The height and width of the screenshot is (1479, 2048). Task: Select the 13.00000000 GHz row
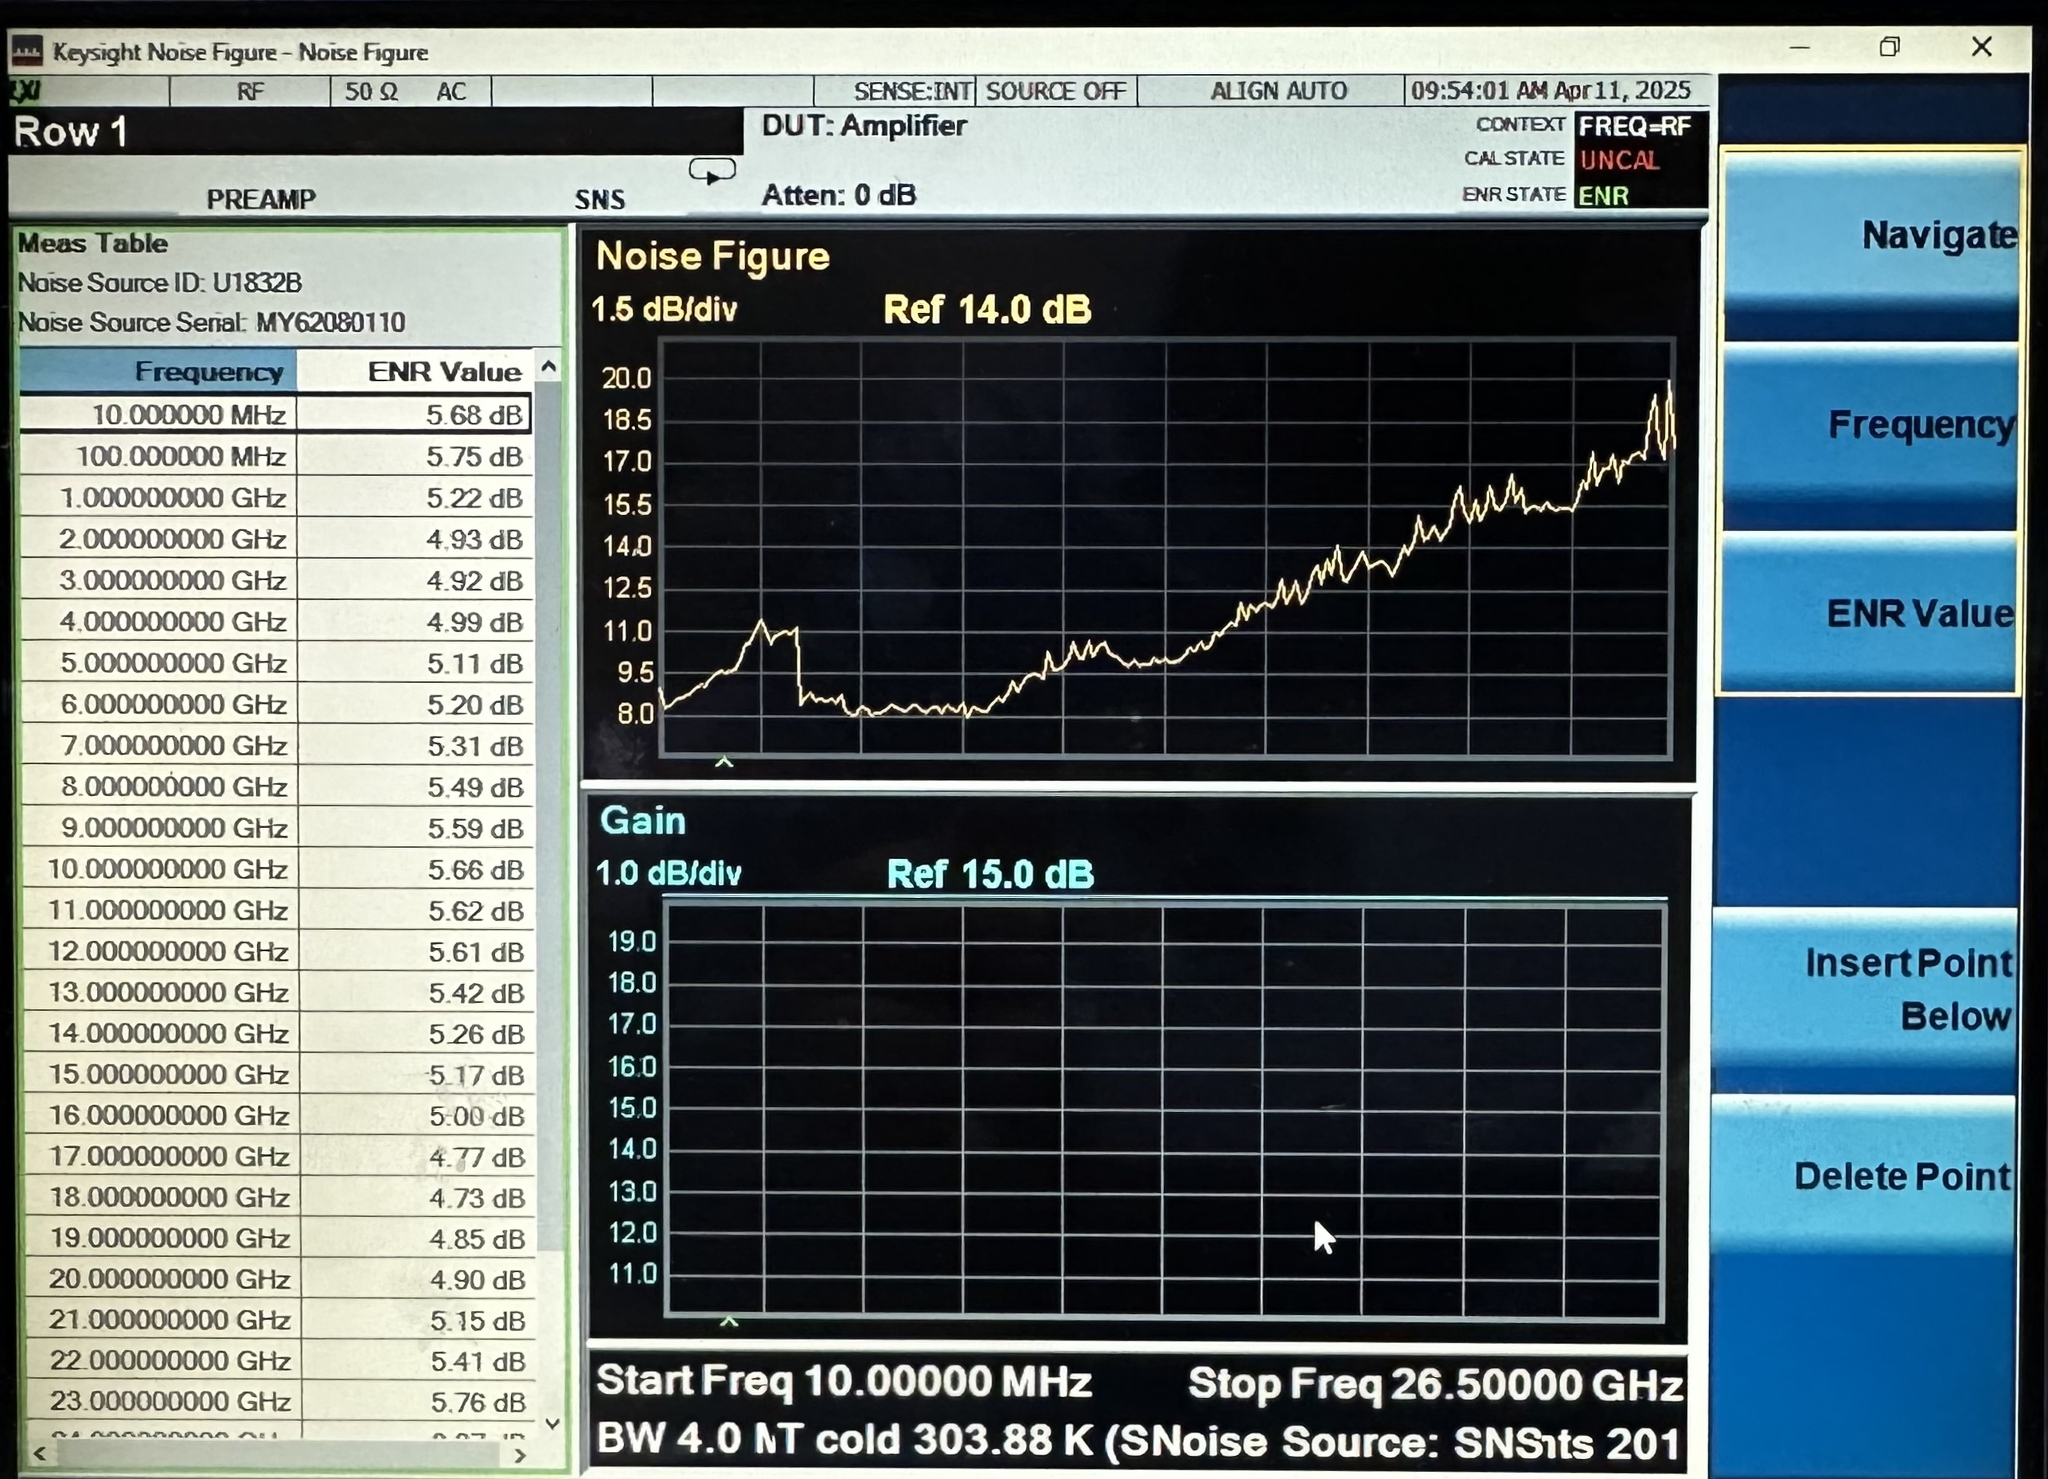276,992
